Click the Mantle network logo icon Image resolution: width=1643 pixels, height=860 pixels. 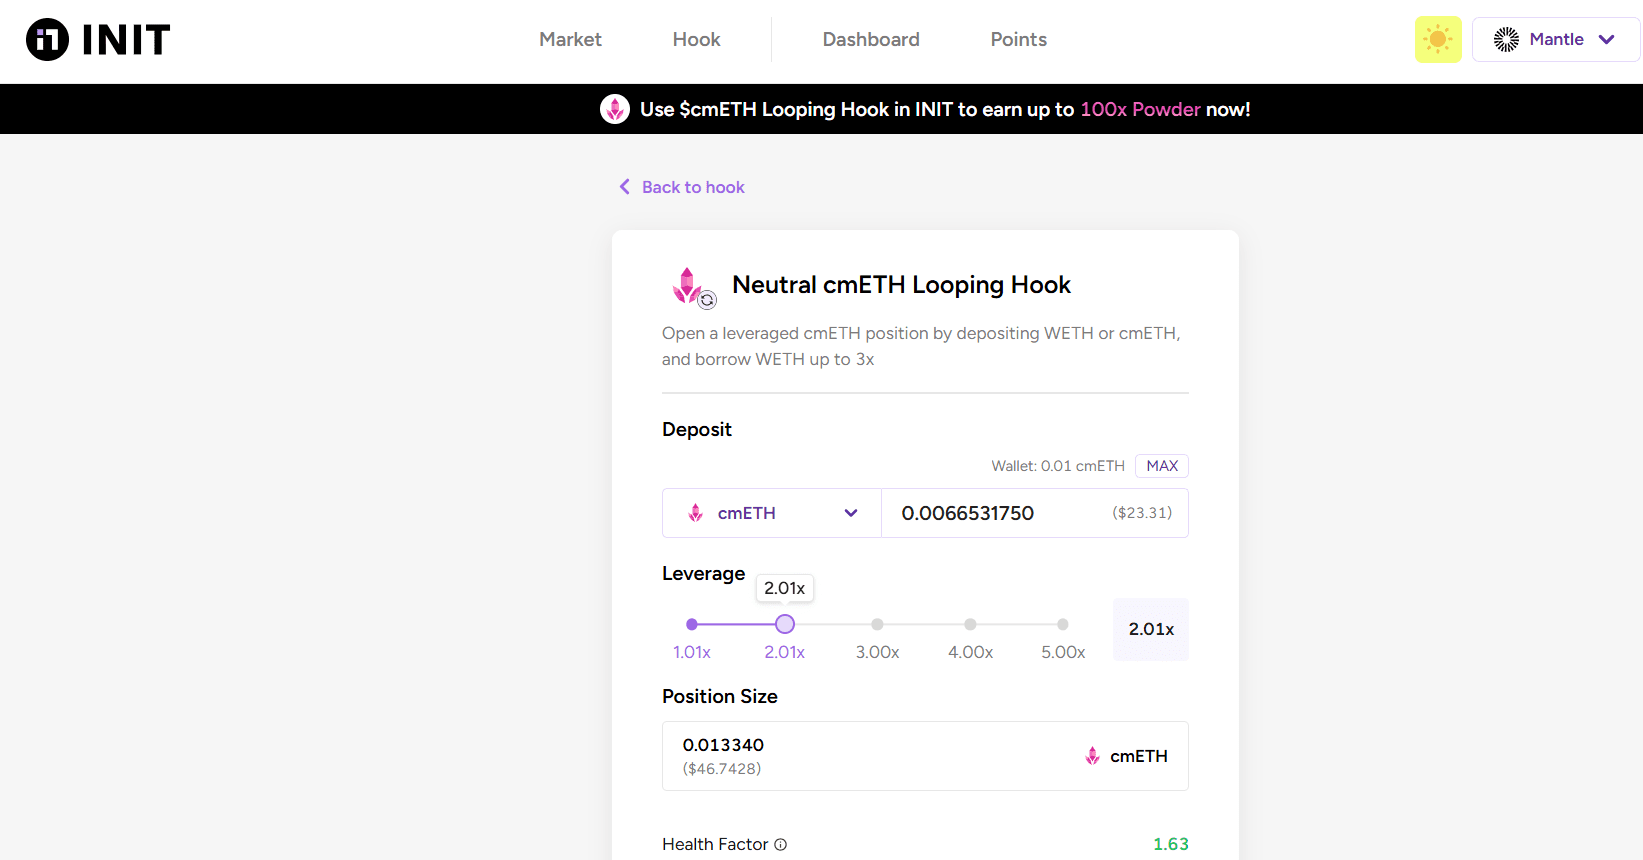(1506, 40)
